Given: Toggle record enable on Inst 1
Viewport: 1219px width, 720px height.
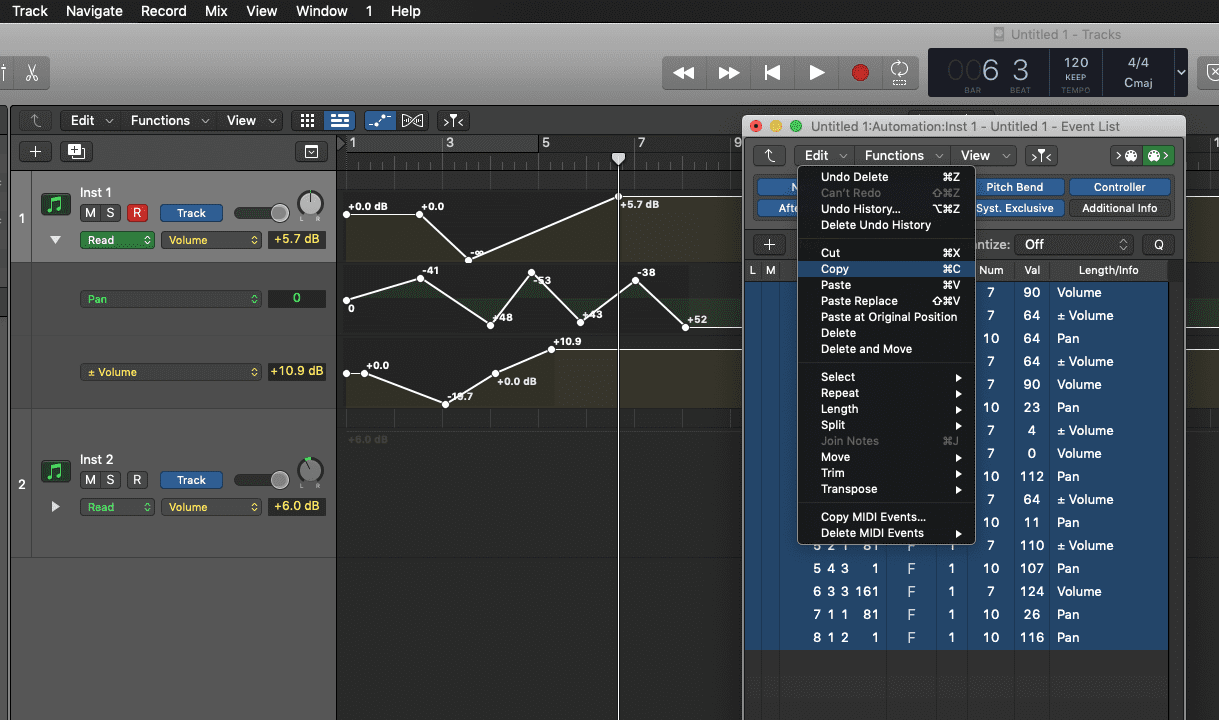Looking at the screenshot, I should [x=137, y=213].
